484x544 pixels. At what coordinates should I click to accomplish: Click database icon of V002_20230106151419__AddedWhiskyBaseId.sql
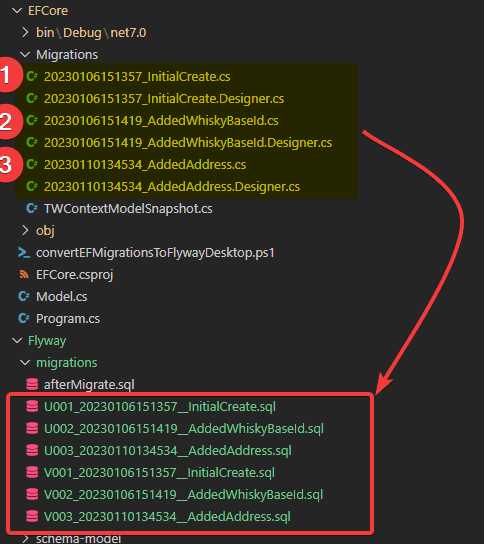point(32,494)
